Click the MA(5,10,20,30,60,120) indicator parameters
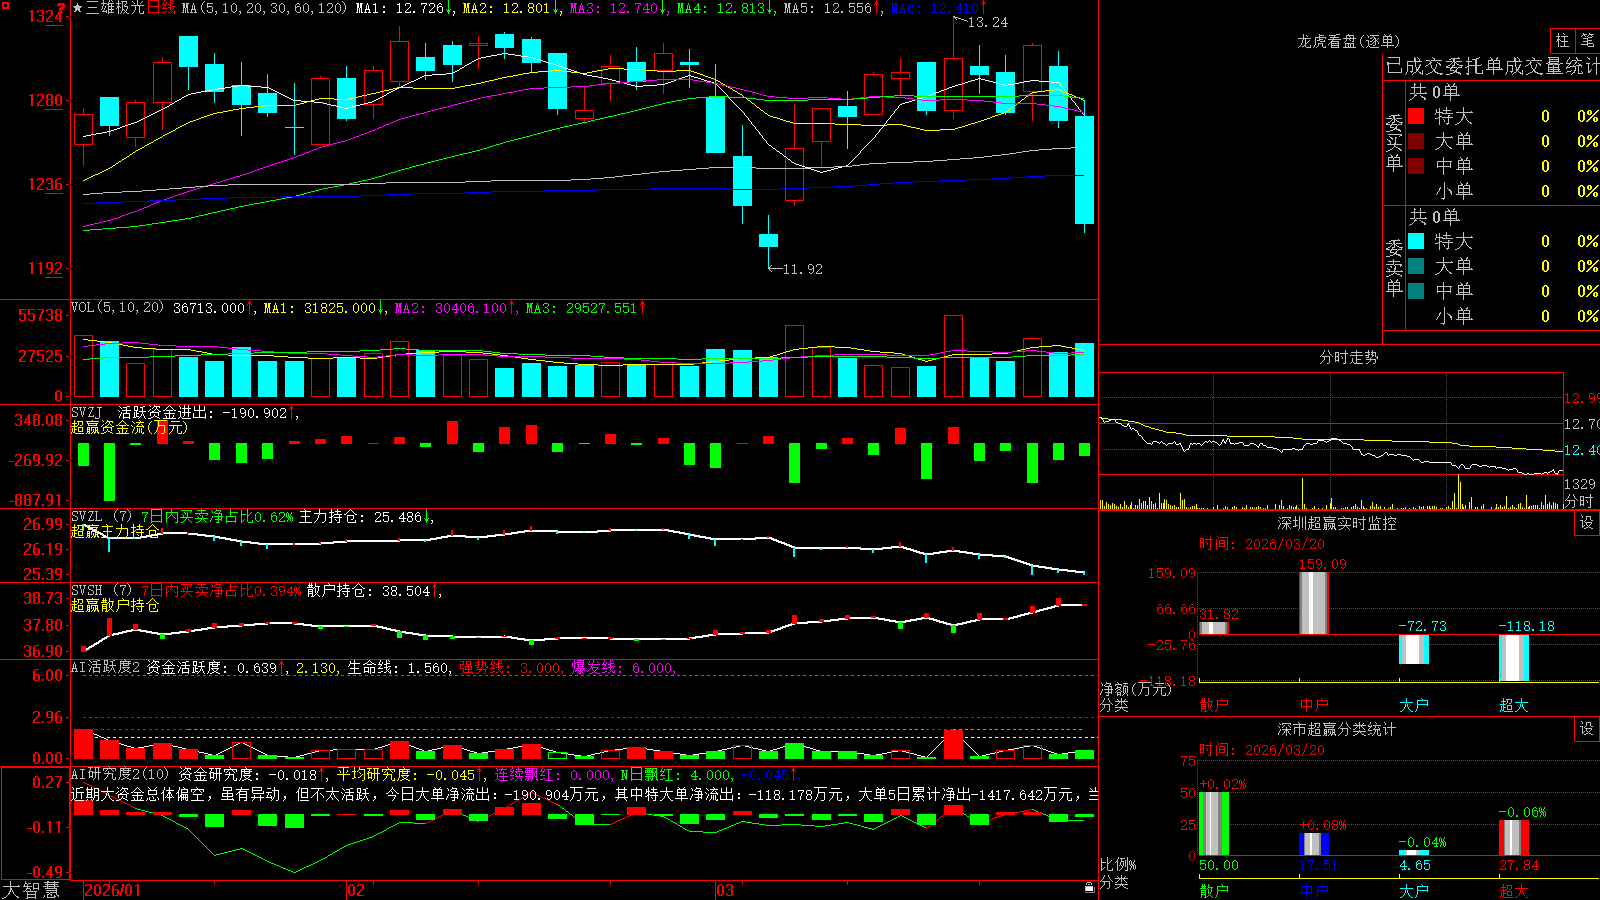The width and height of the screenshot is (1600, 900). tap(264, 8)
